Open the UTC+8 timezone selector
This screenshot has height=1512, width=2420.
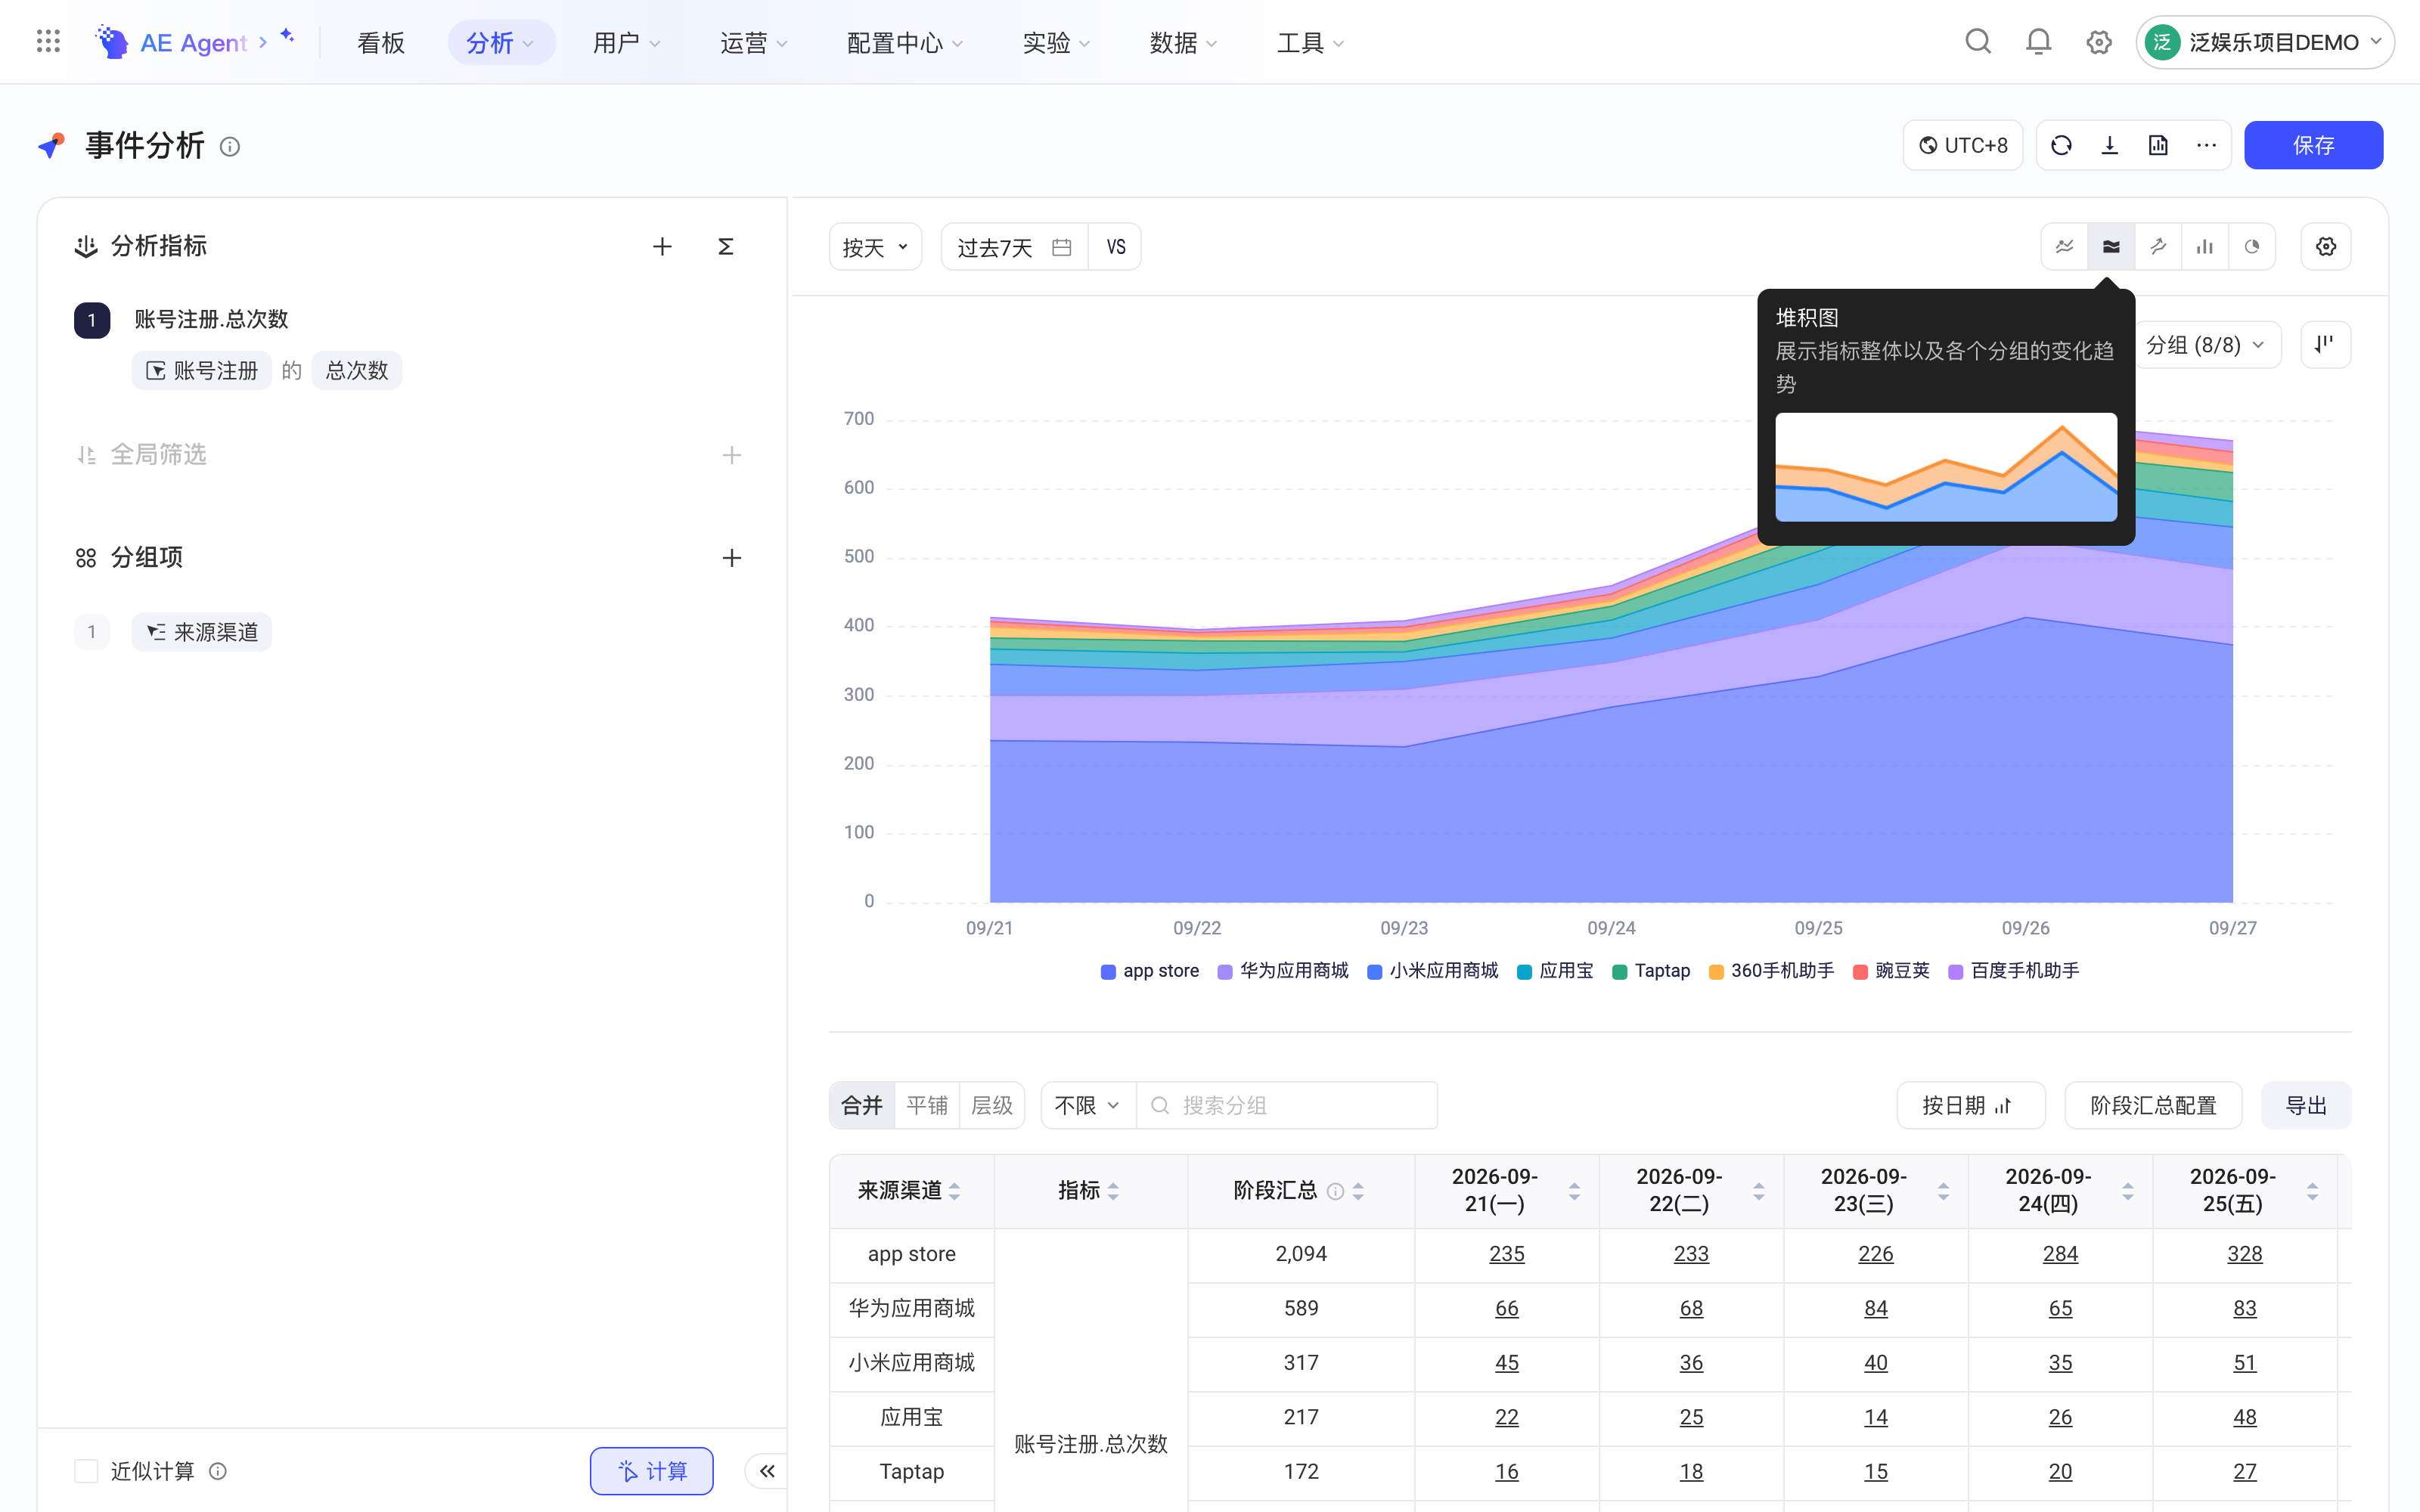coord(1963,146)
